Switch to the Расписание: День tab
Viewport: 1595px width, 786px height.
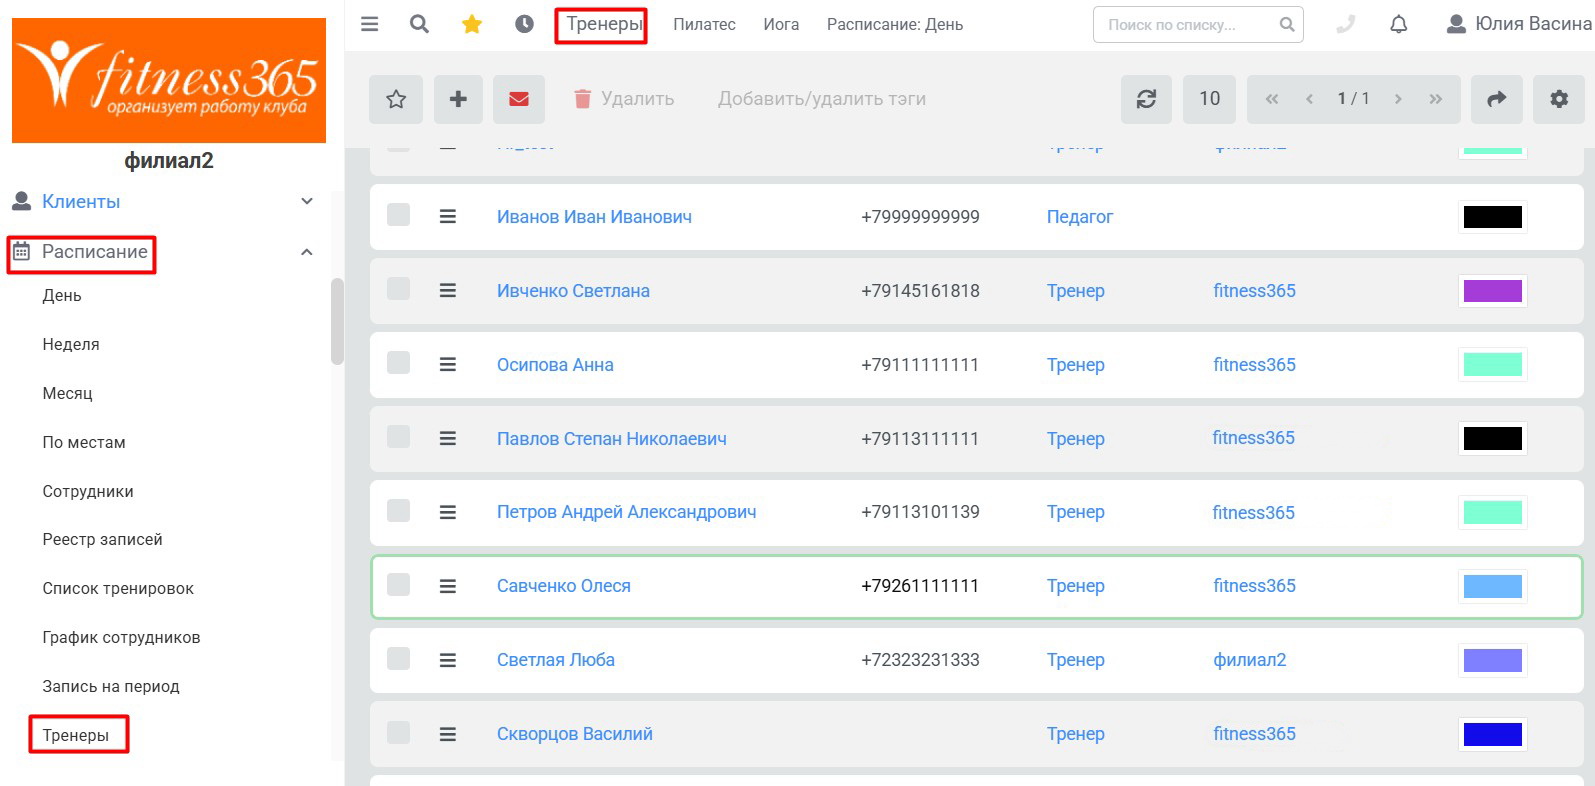point(895,25)
